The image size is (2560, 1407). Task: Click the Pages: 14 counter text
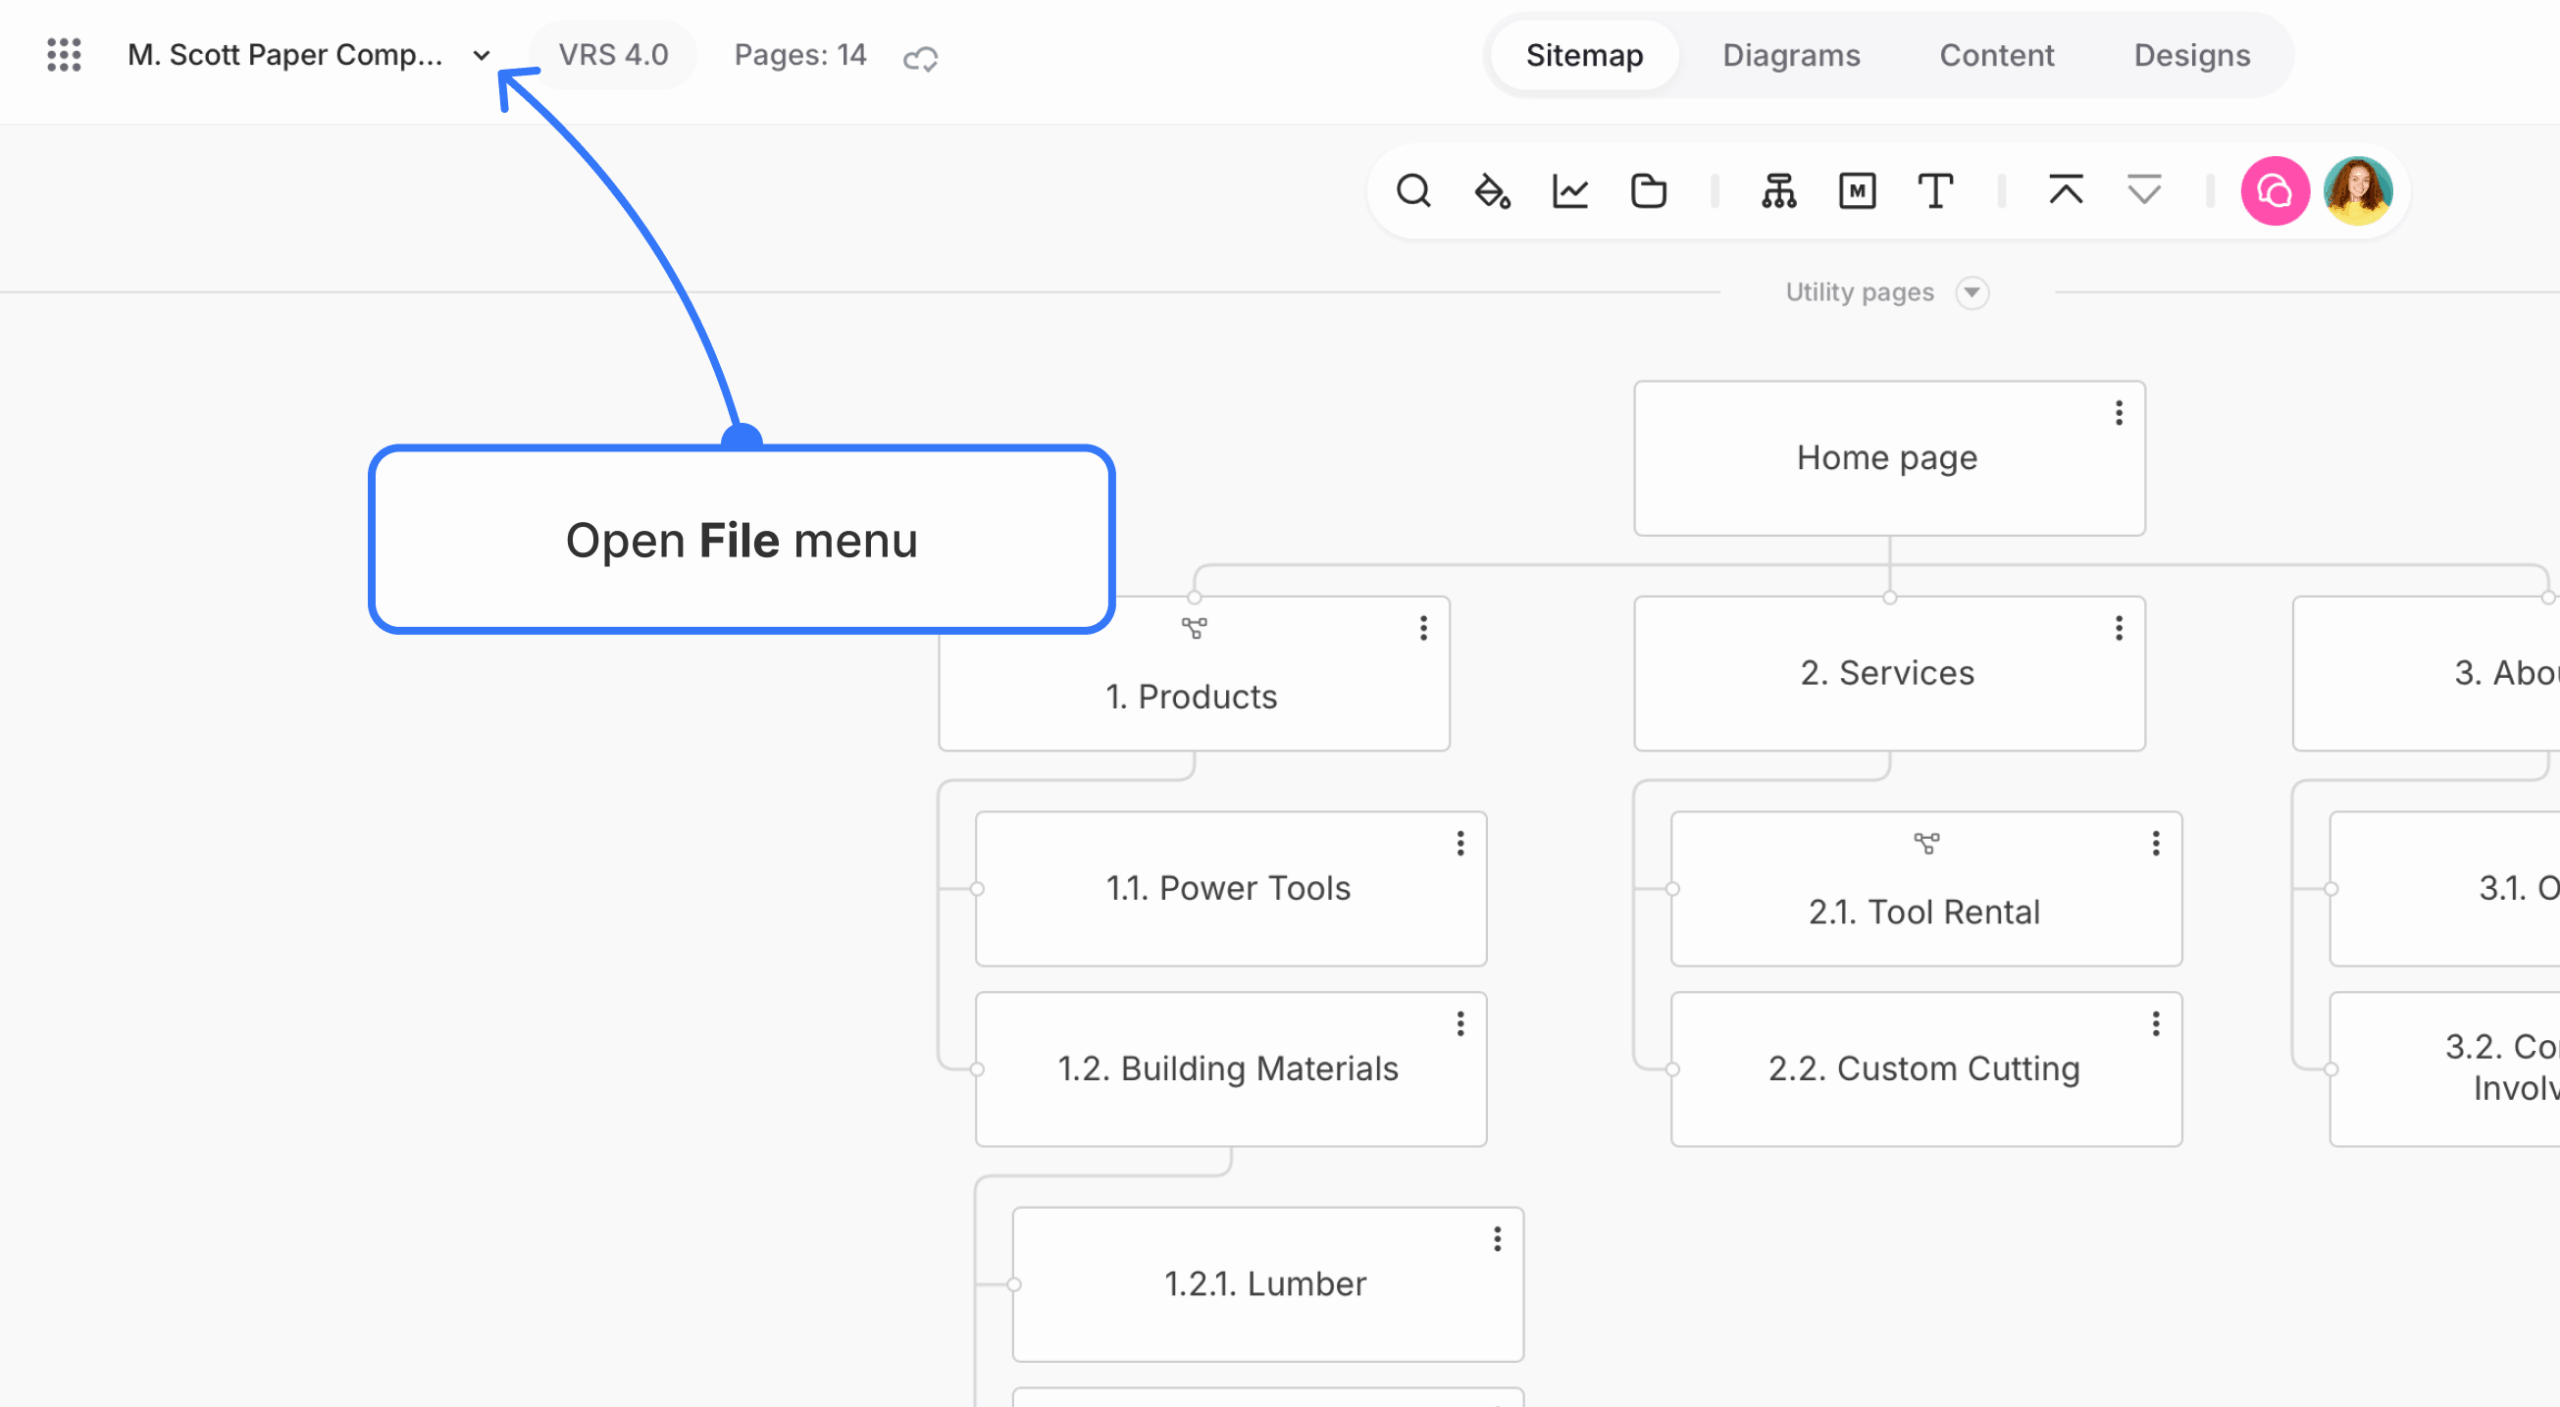click(x=800, y=55)
